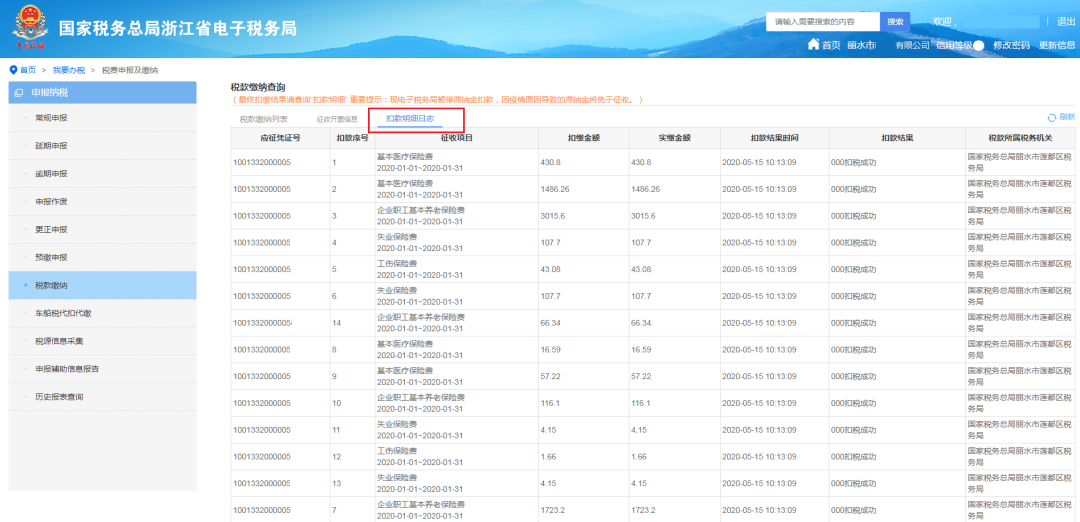This screenshot has width=1080, height=522.
Task: Open 常规申报 in the sidebar
Action: (103, 118)
